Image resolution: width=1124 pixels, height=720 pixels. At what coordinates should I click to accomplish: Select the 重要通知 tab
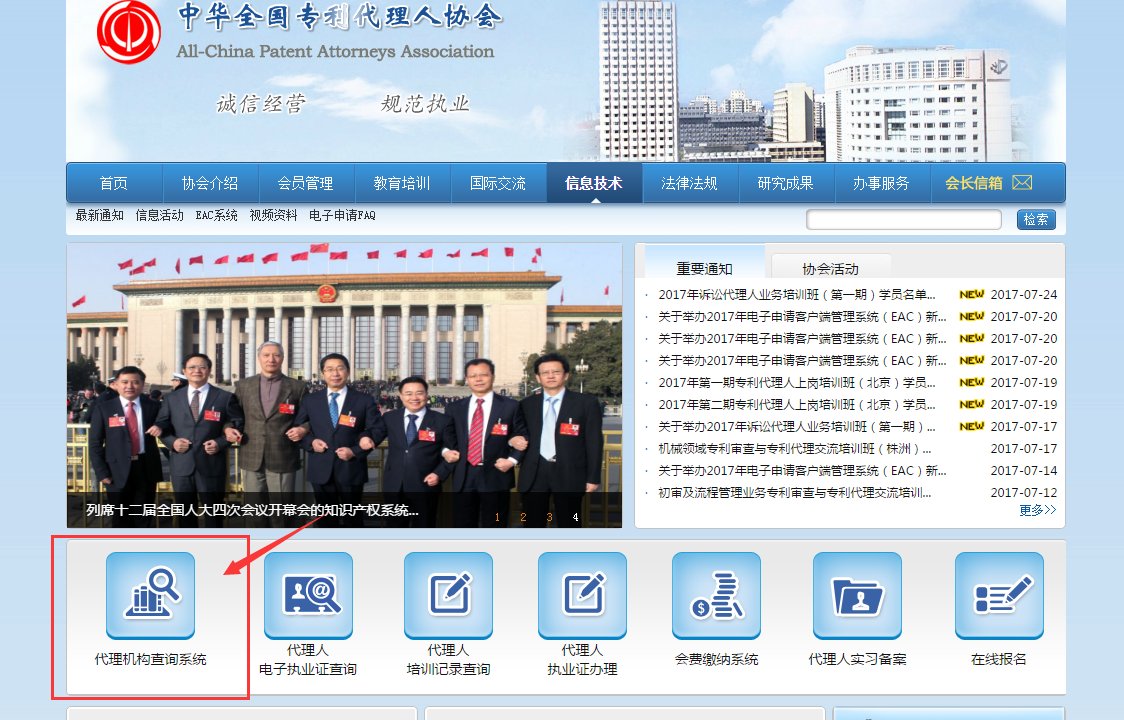[706, 267]
